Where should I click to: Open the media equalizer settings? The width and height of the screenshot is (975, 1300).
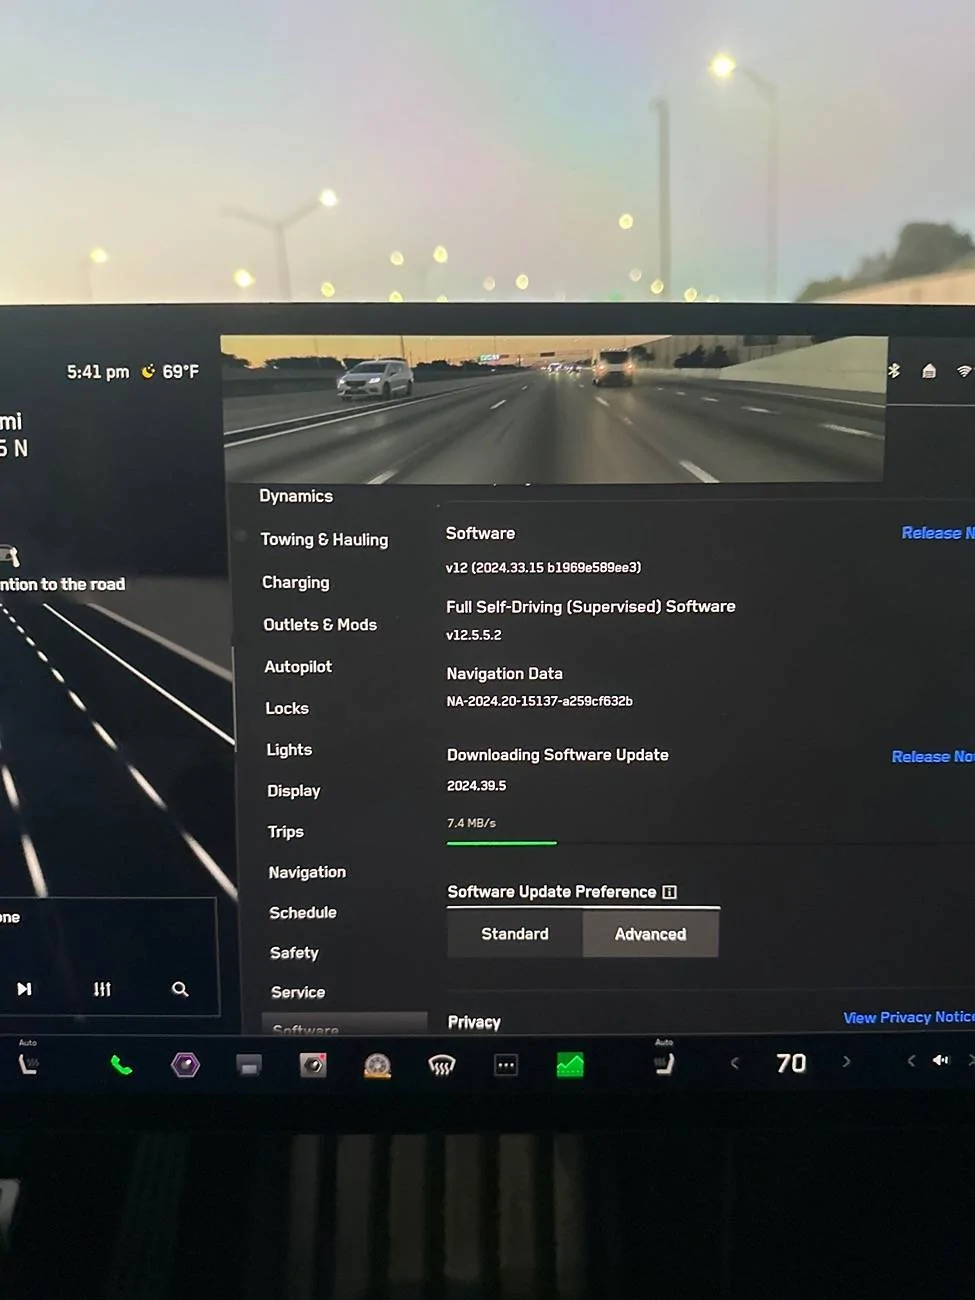102,989
